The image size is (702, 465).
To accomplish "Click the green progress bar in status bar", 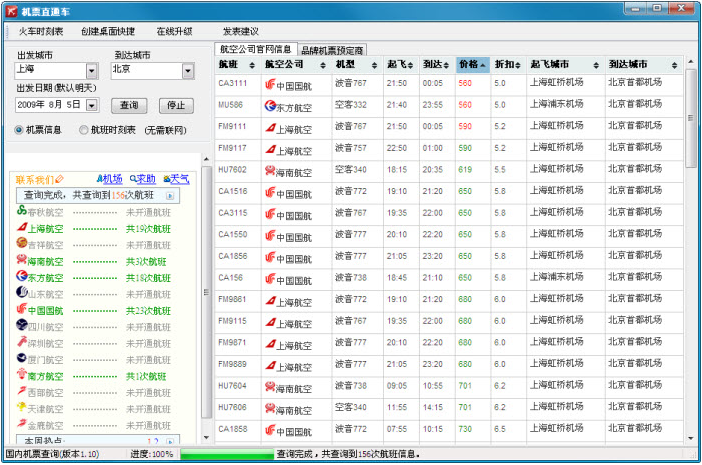I will tap(225, 455).
